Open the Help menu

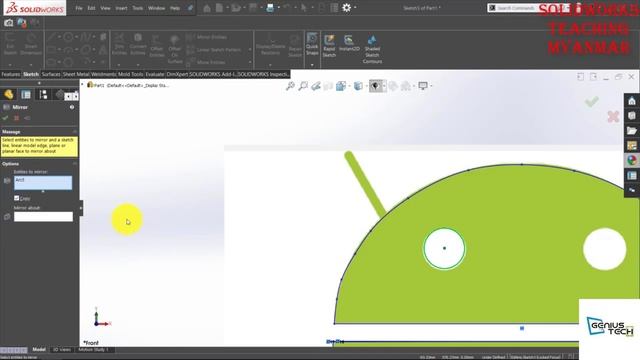175,8
